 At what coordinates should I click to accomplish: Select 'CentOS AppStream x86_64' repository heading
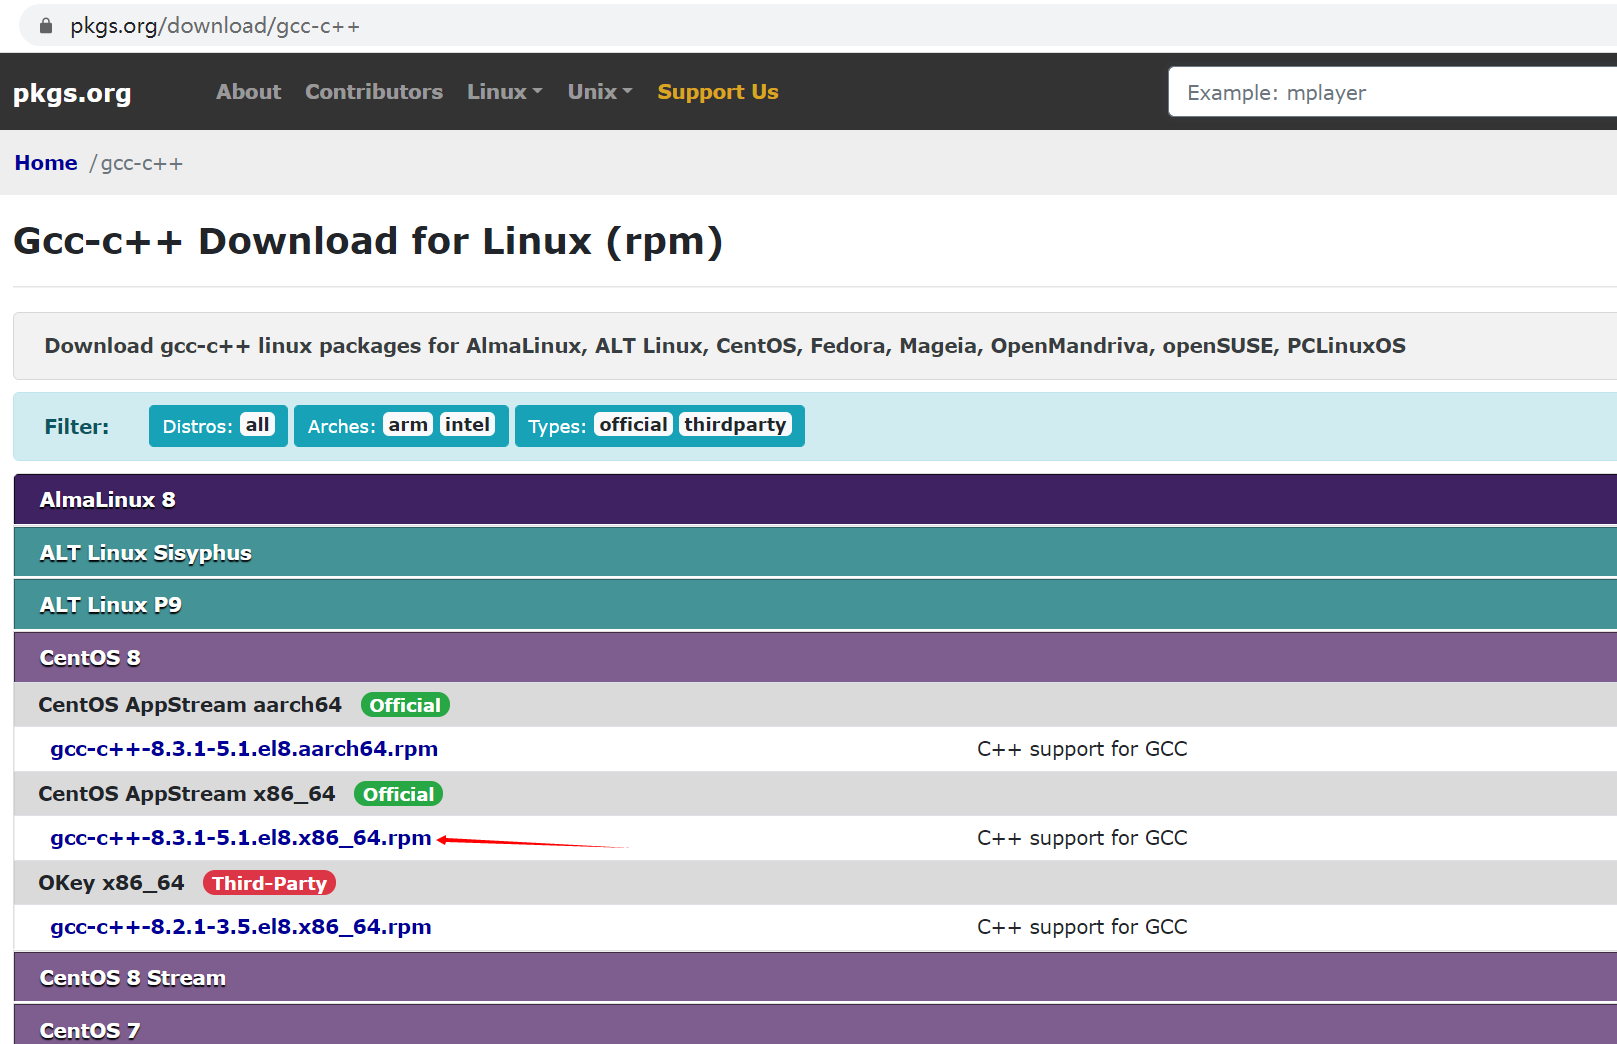[187, 794]
